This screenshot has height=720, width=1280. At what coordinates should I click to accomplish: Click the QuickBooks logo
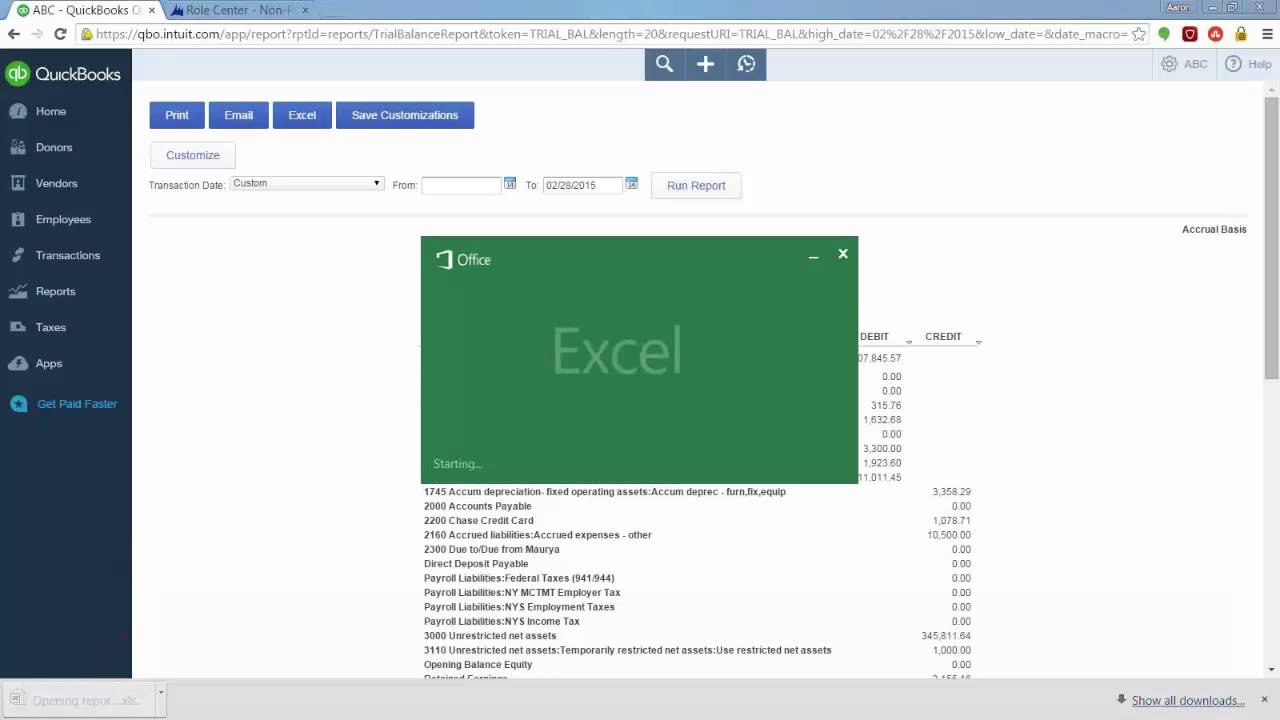62,74
